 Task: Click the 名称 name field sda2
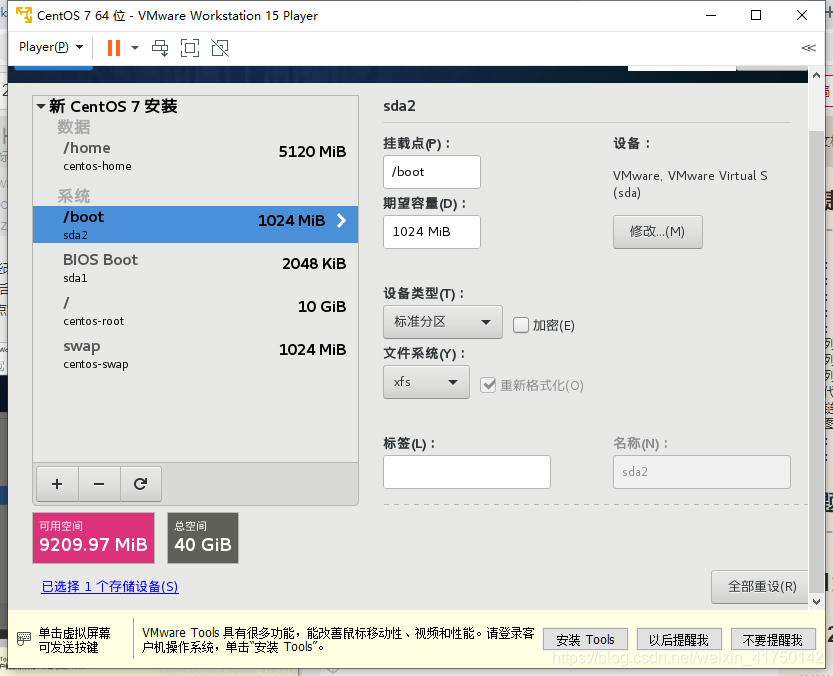coord(702,472)
